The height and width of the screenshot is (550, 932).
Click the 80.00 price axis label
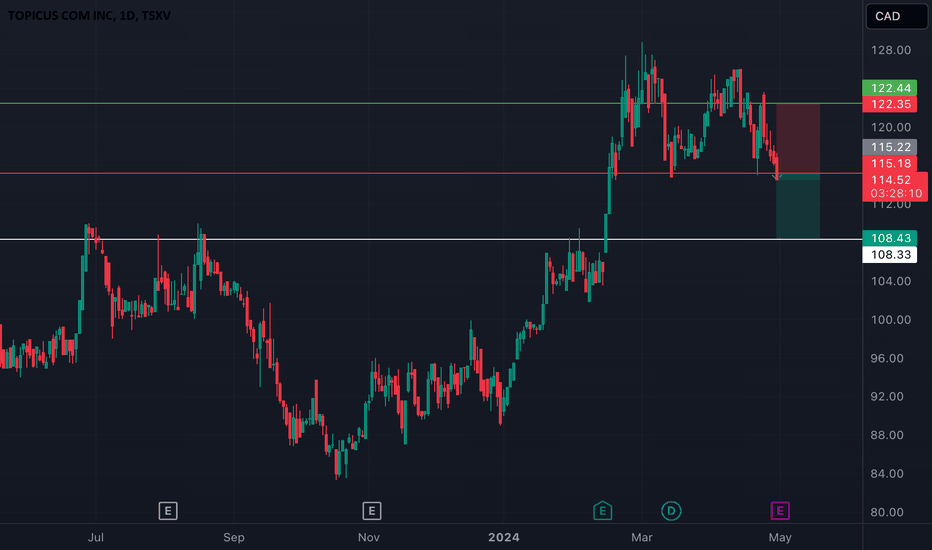tap(886, 512)
